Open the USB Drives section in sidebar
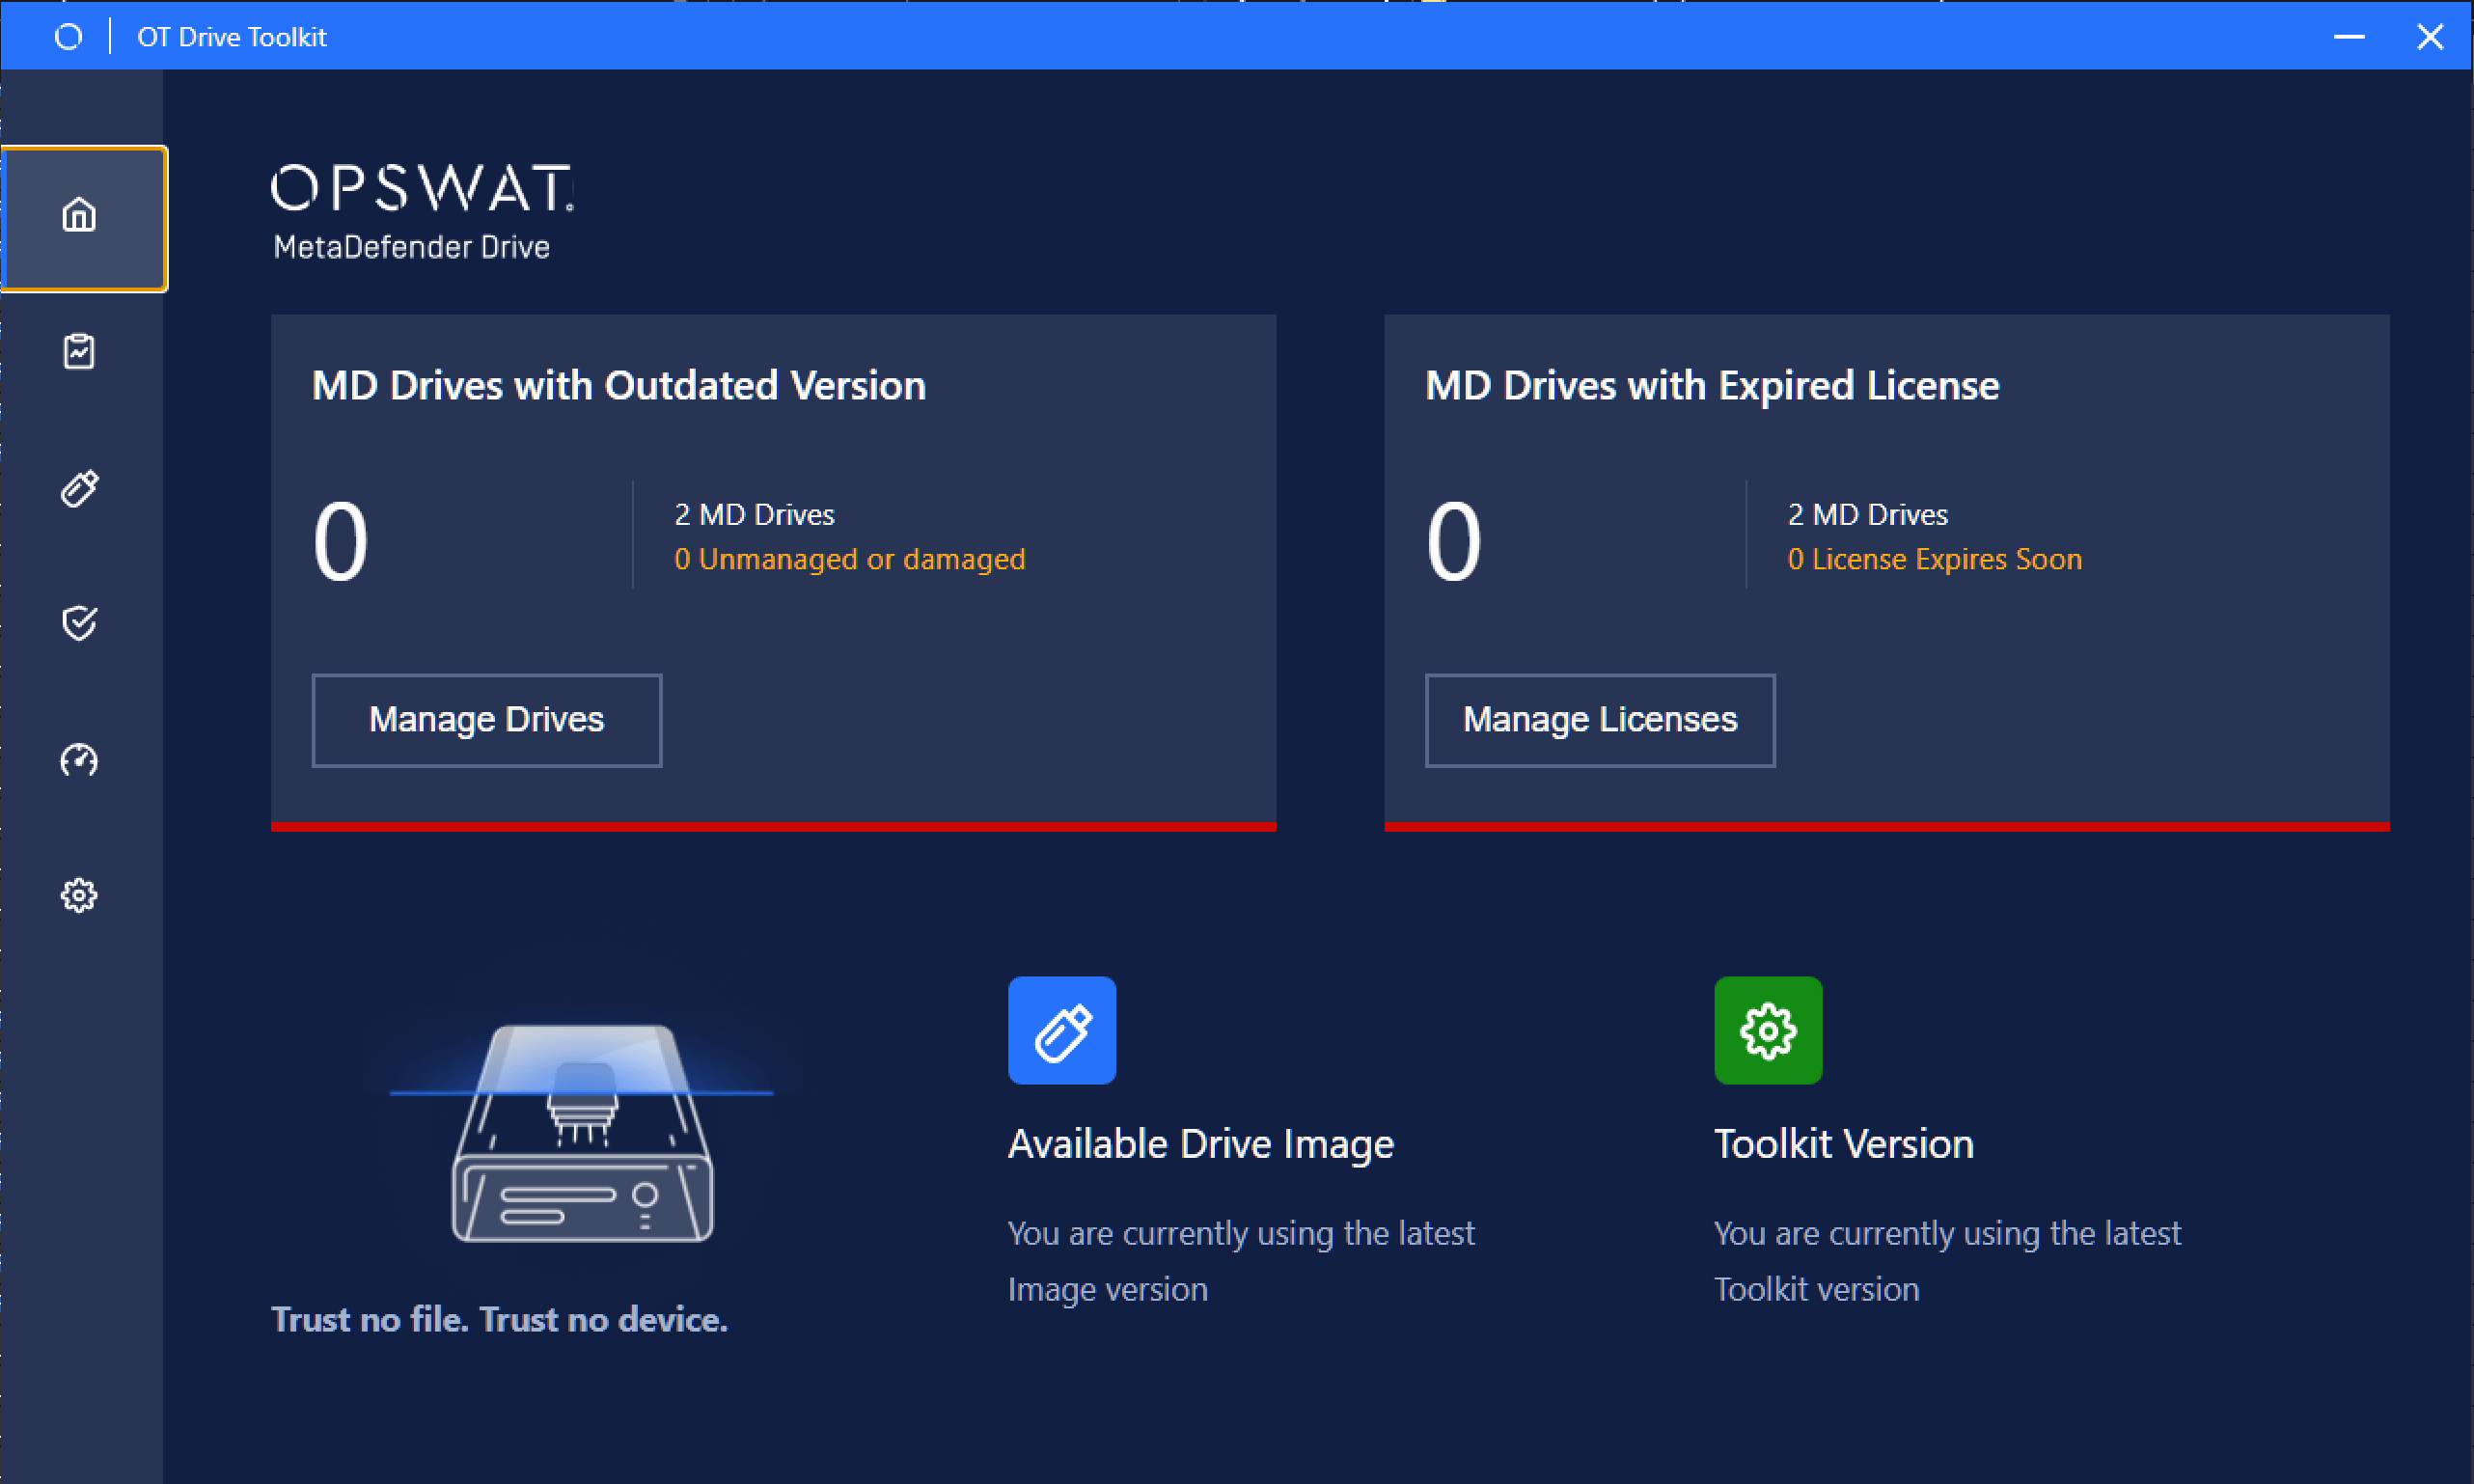The width and height of the screenshot is (2474, 1484). [x=80, y=489]
